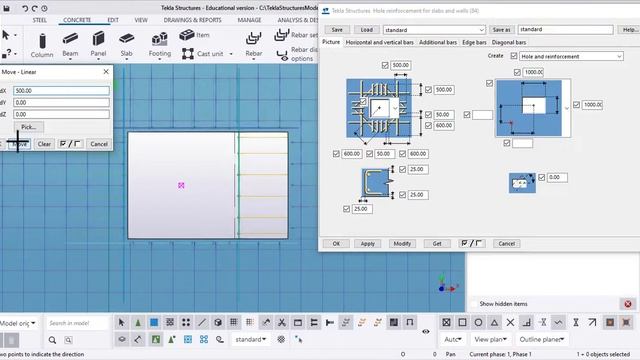Click the red X icon near Show hidden items
This screenshot has height=360, width=640.
628,304
